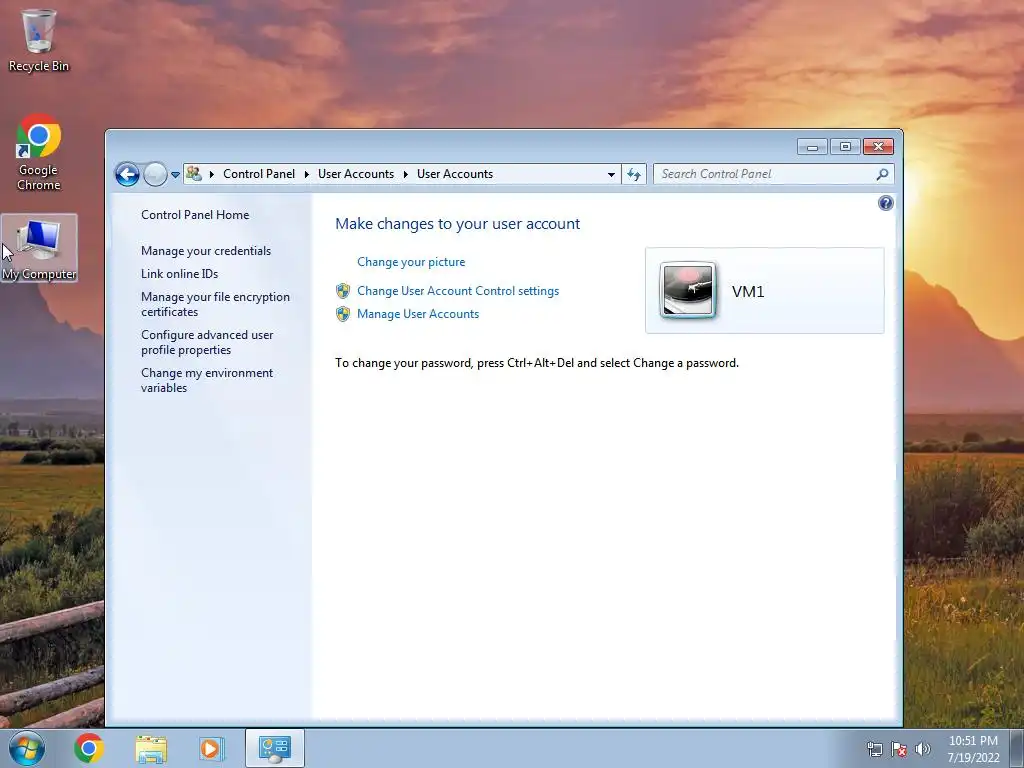
Task: Expand the arrow after Control Panel breadcrumb
Action: tap(306, 174)
